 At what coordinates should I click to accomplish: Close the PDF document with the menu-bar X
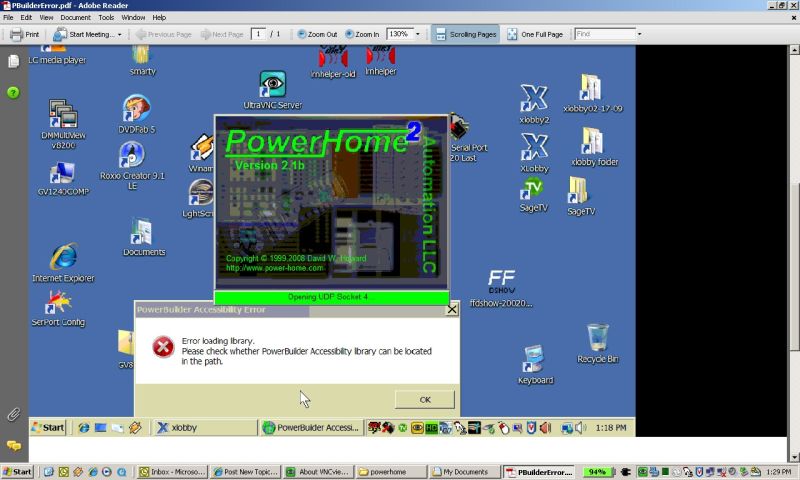tap(793, 17)
